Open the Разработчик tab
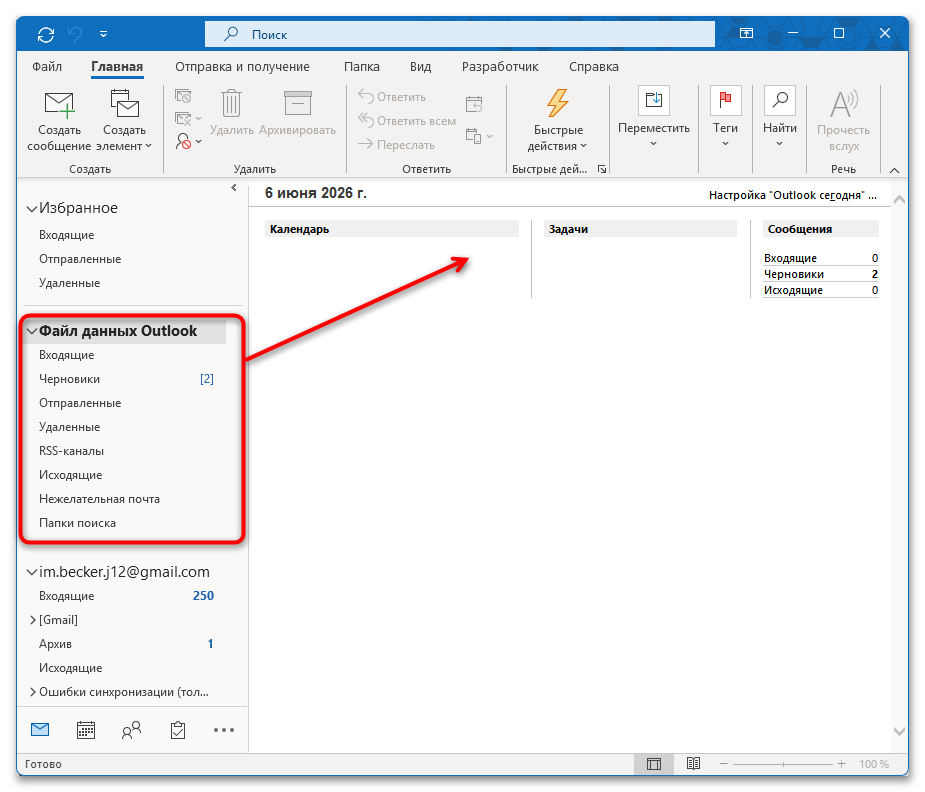925x792 pixels. tap(500, 67)
